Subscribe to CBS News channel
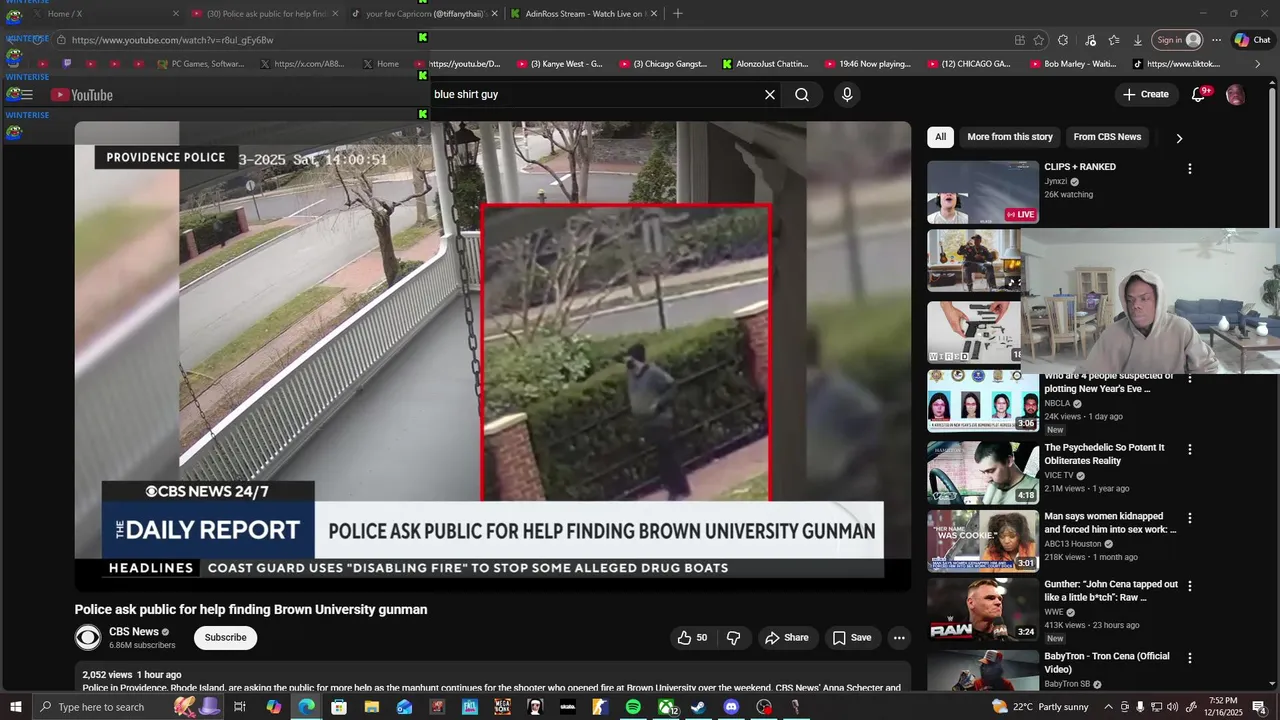Screen dimensions: 1280x720 pos(225,638)
